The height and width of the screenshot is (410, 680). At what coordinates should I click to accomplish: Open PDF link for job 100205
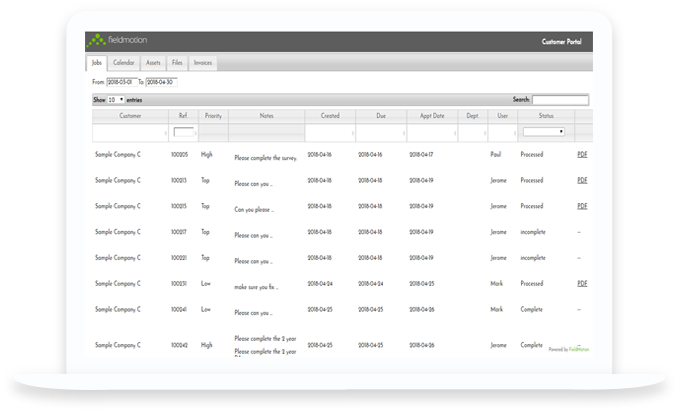pos(582,154)
